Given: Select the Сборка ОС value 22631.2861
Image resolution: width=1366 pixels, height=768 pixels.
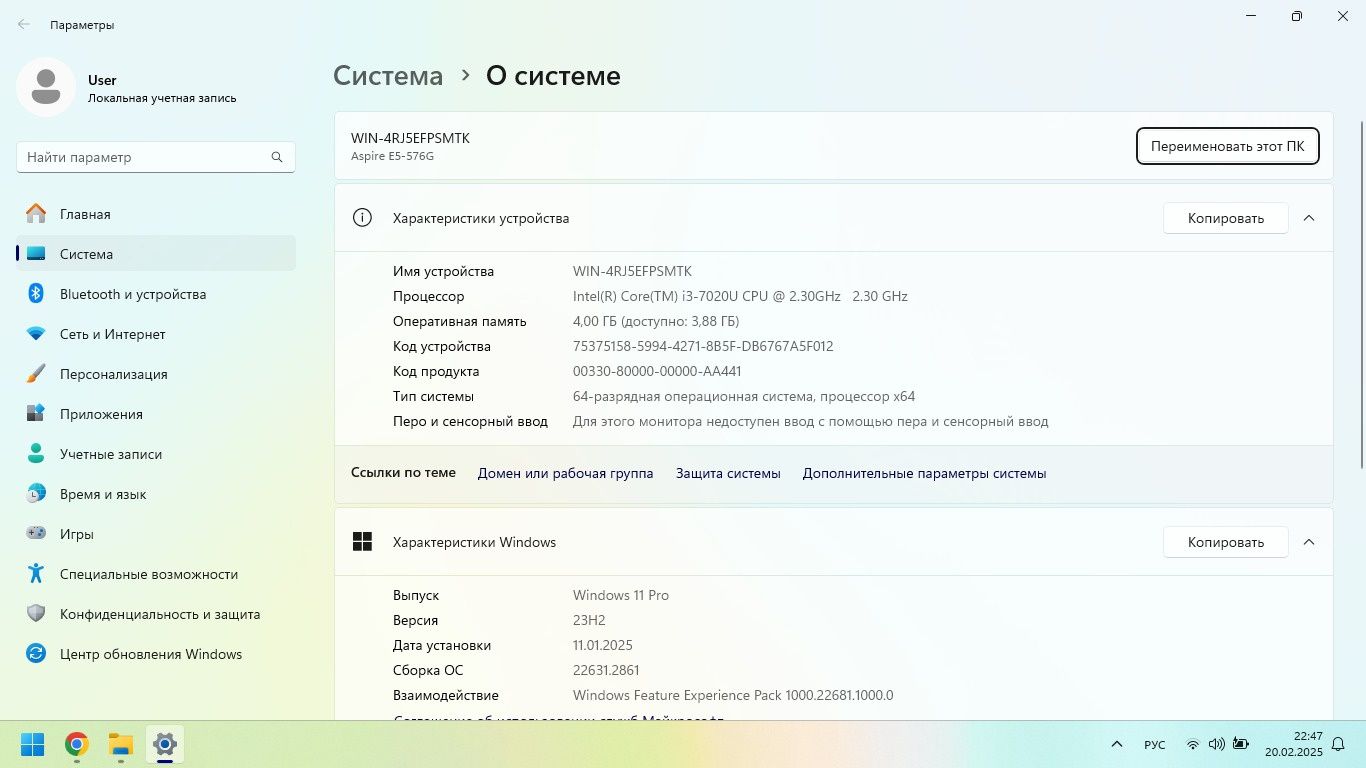Looking at the screenshot, I should pos(606,670).
